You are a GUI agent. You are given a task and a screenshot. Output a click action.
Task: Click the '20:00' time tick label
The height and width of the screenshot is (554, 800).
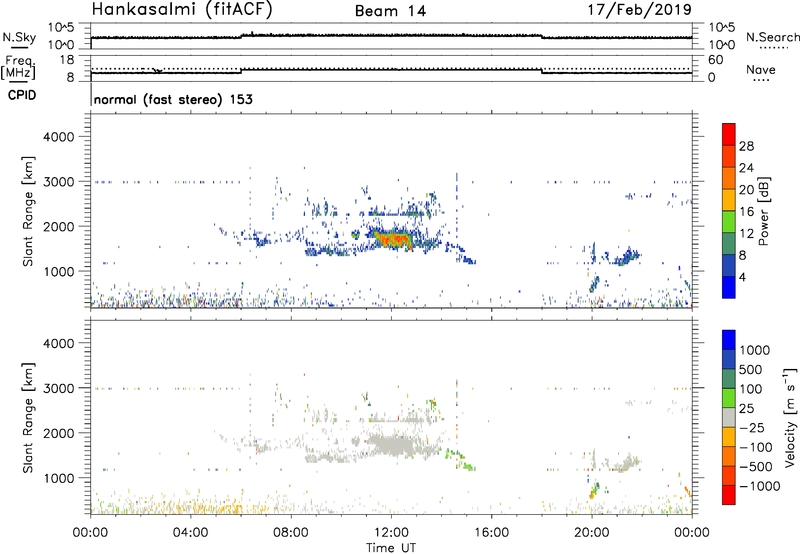click(x=592, y=533)
